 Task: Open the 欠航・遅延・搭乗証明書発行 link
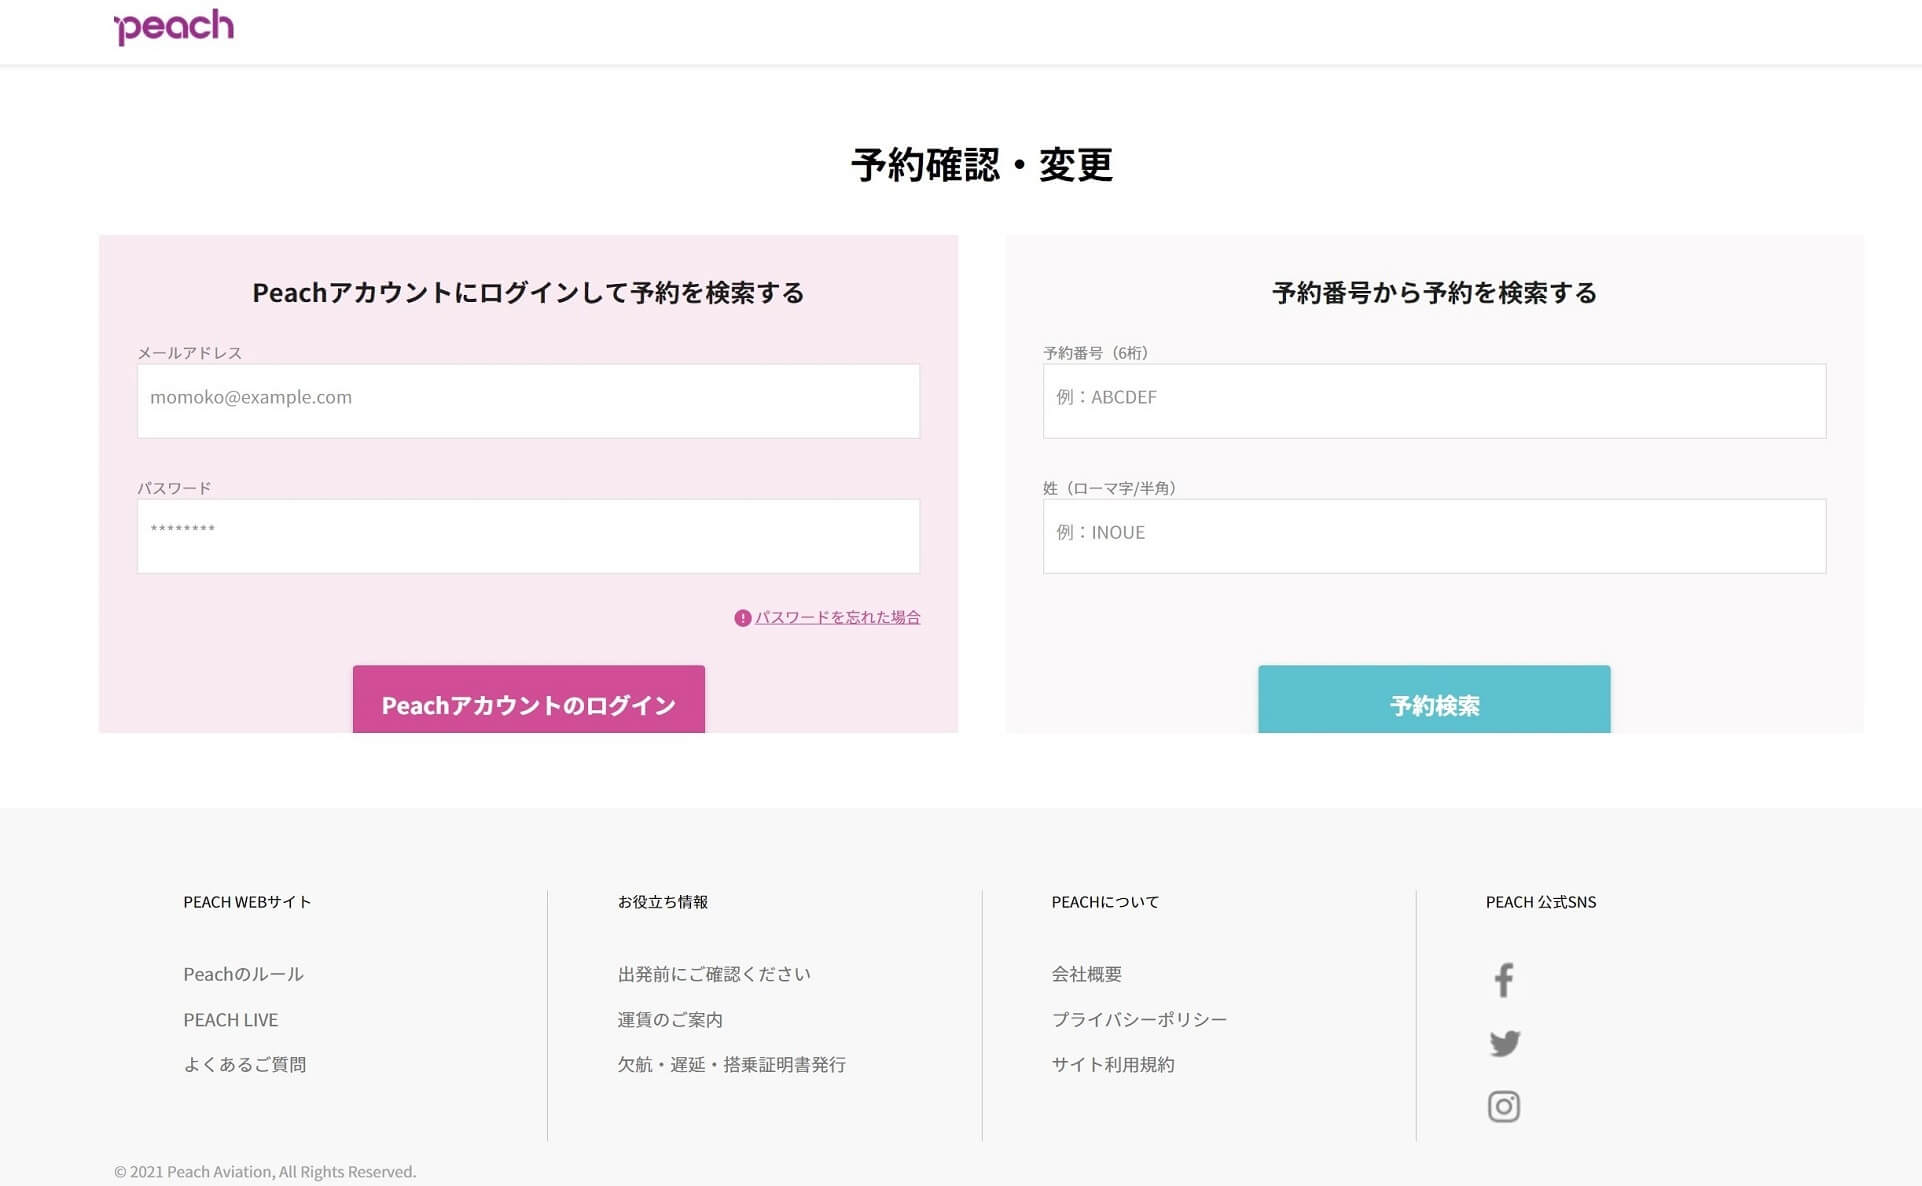(731, 1065)
